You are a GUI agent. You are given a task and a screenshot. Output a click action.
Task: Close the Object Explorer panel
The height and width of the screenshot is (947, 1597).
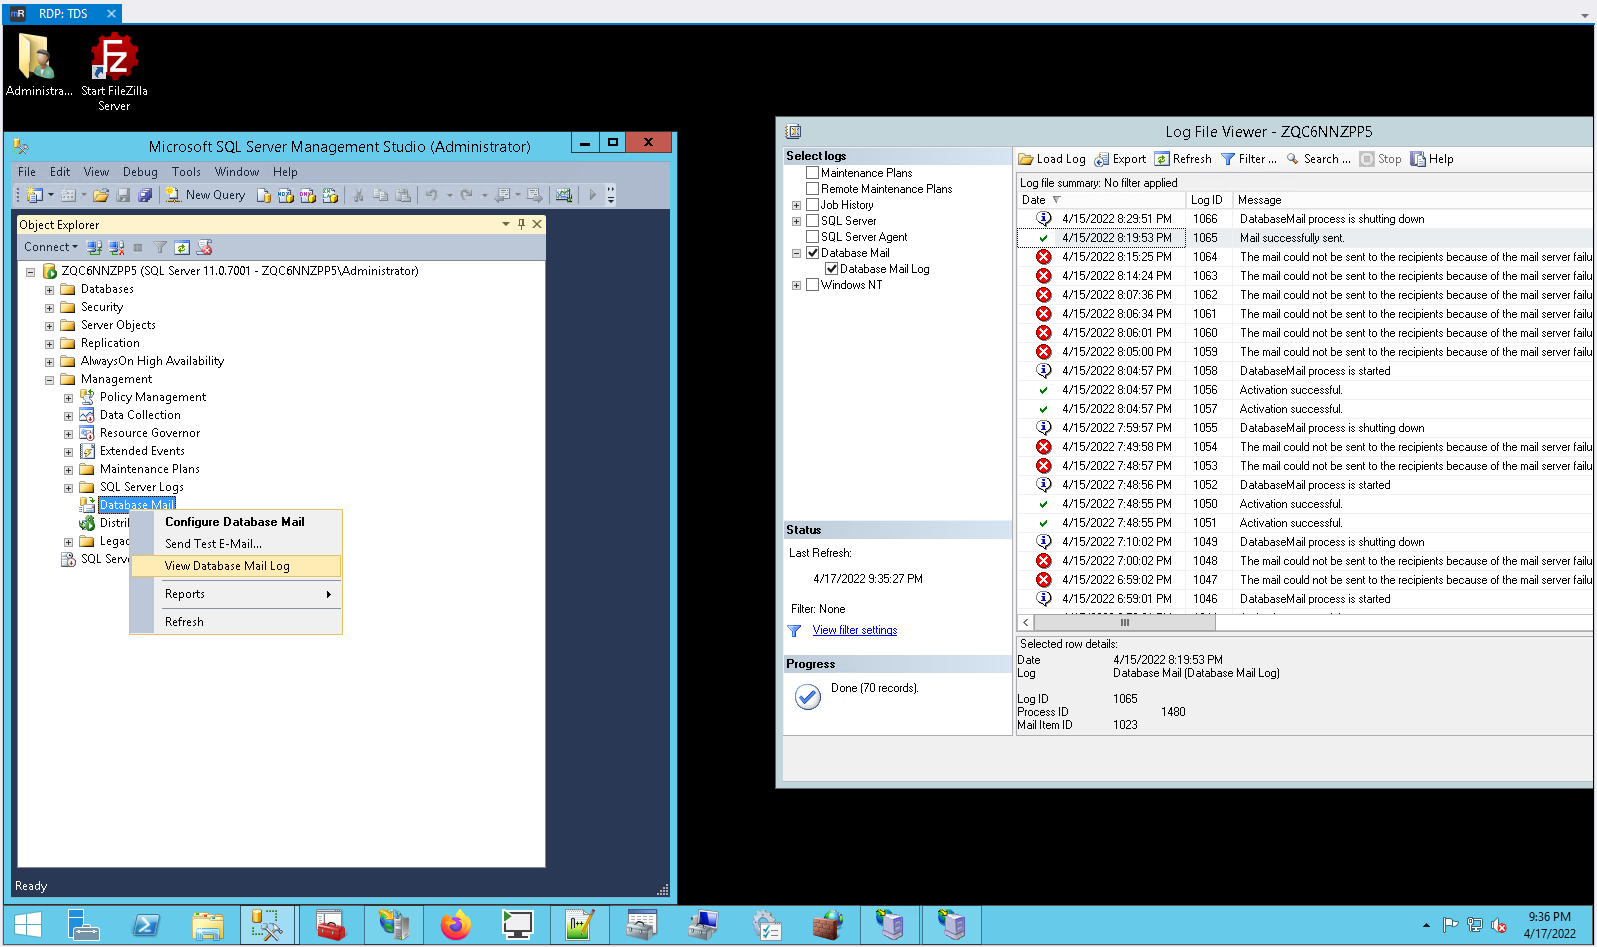(x=537, y=224)
